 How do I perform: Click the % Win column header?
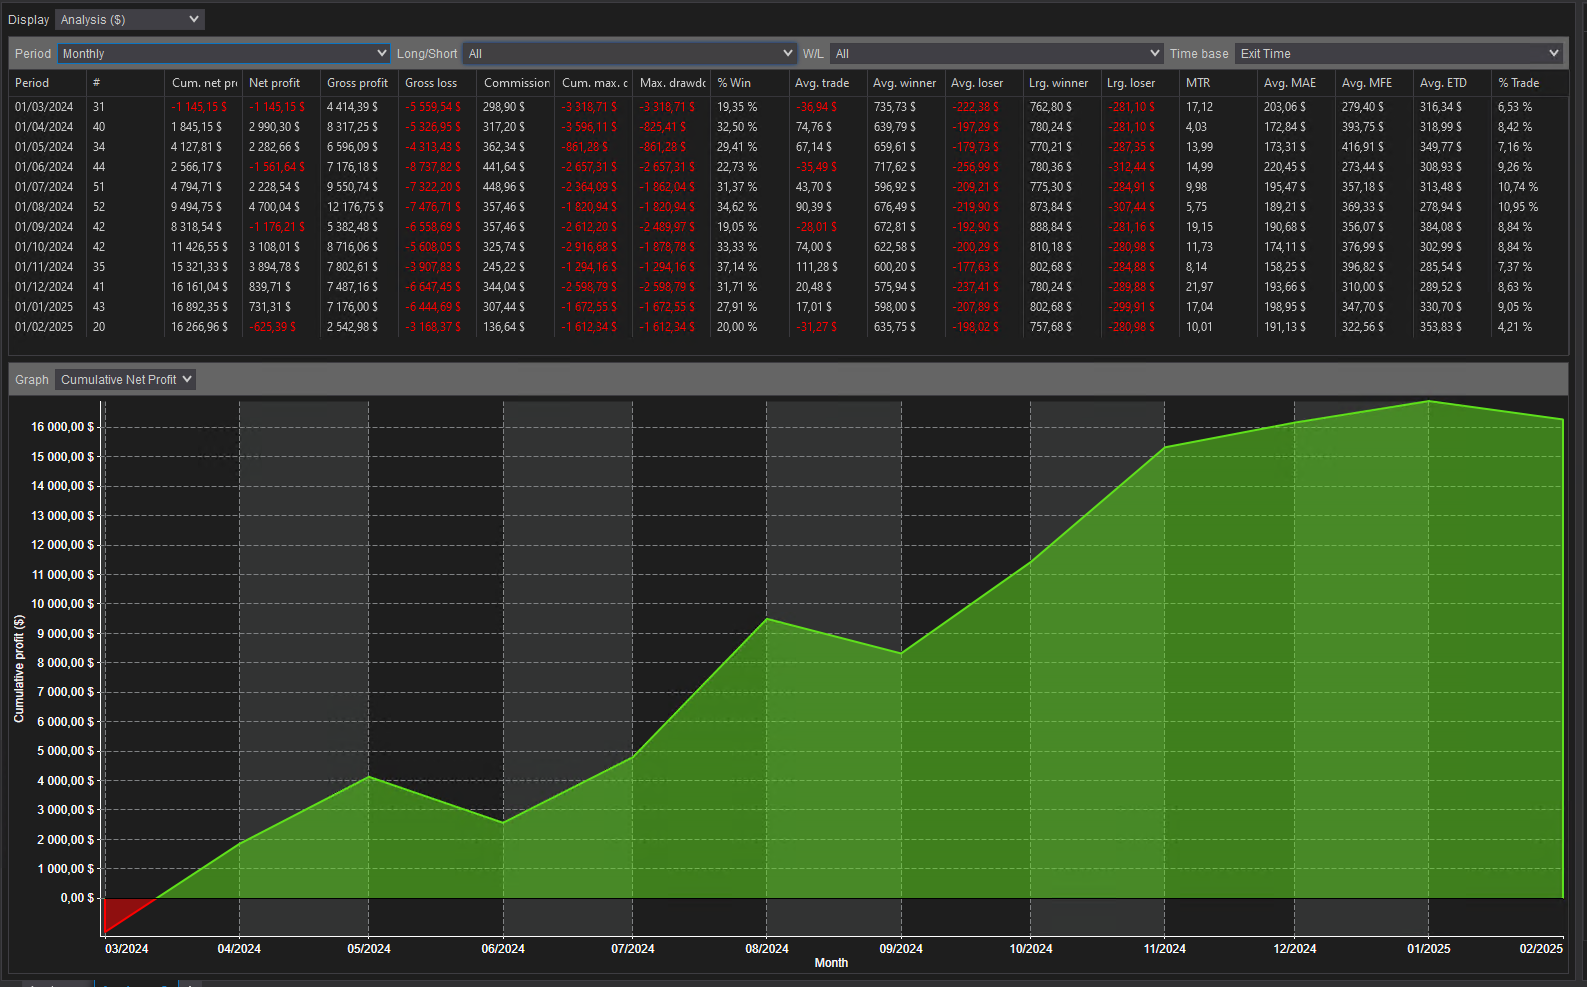coord(750,83)
